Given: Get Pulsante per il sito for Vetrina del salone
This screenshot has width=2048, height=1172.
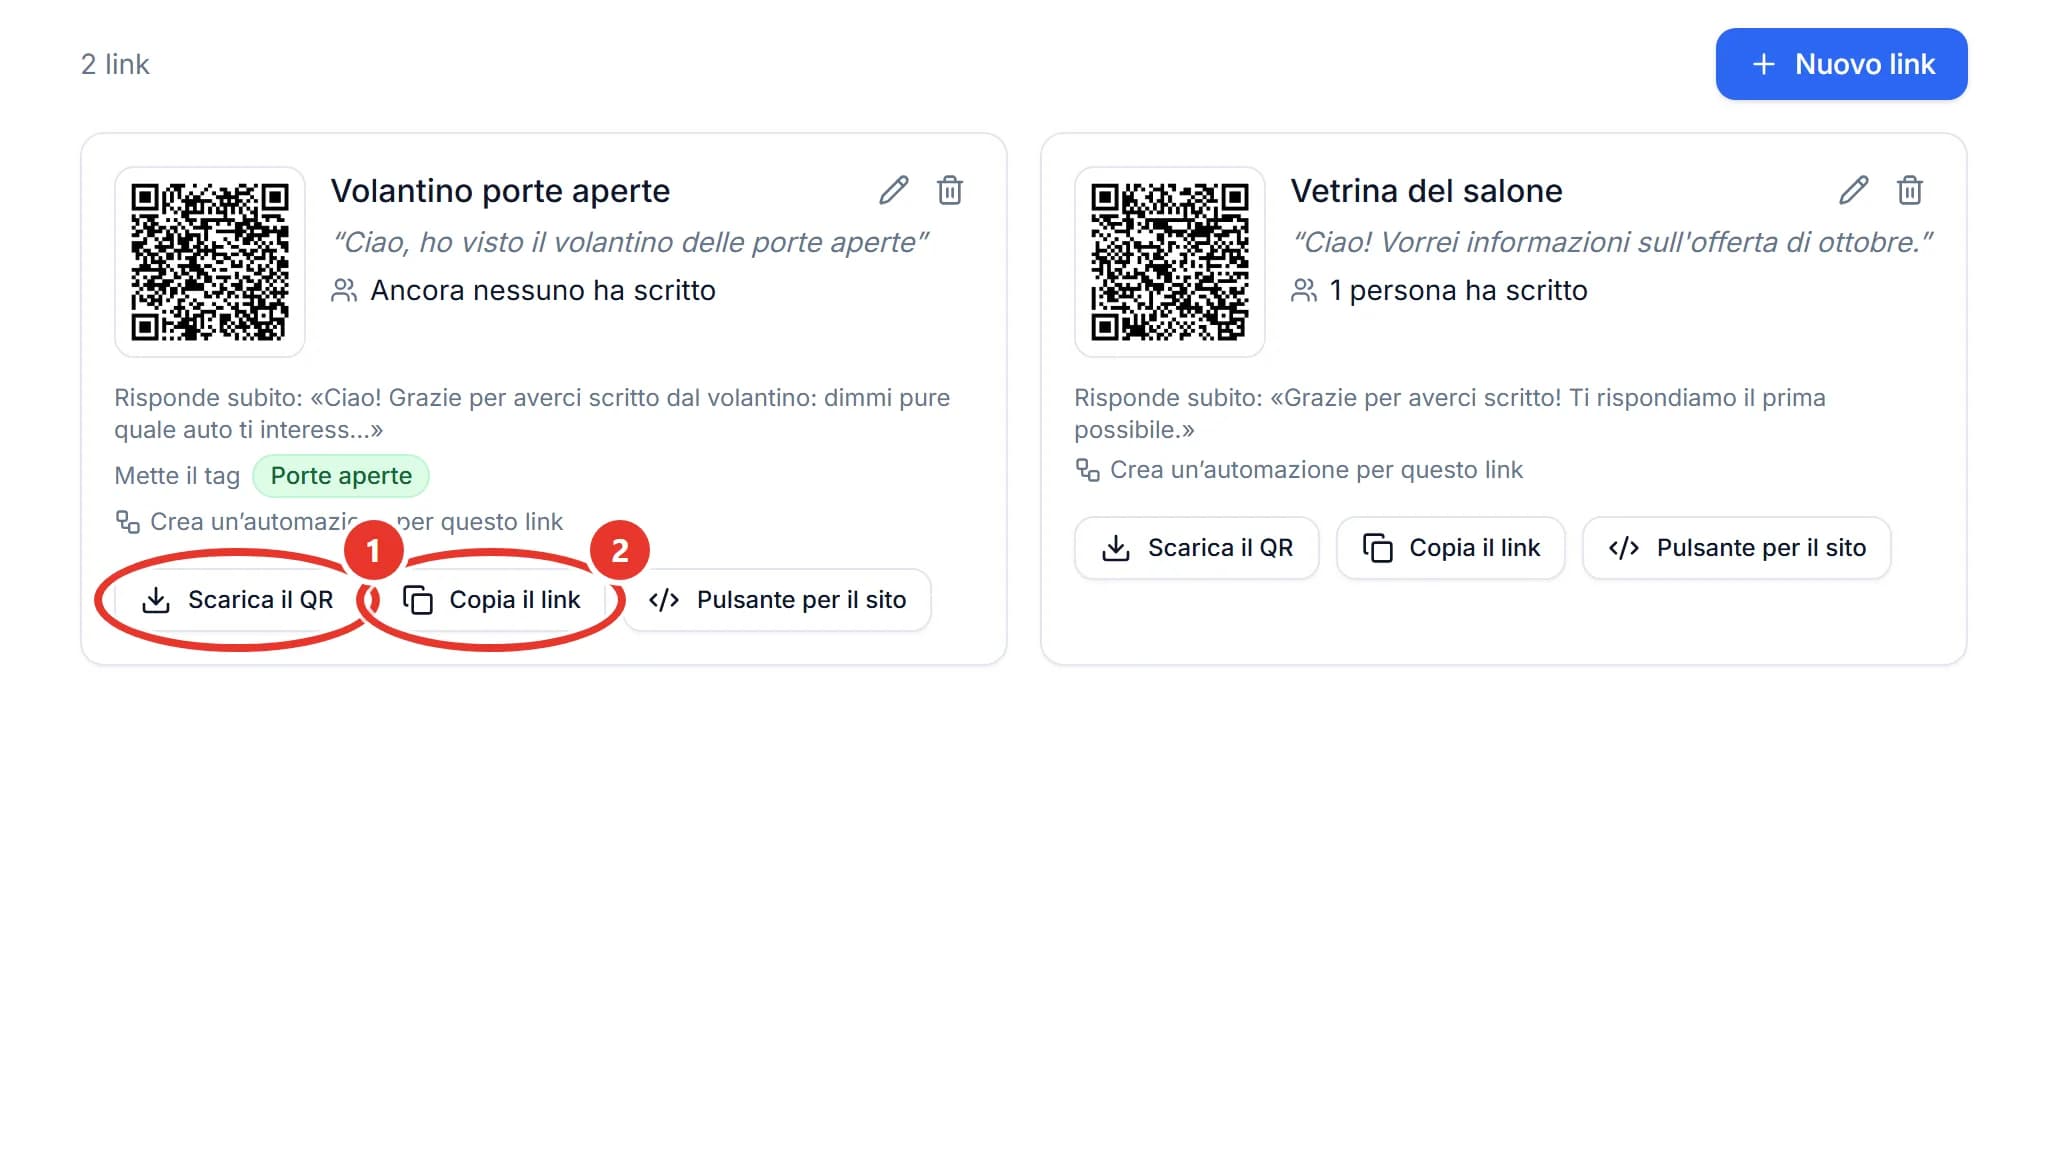Looking at the screenshot, I should point(1737,548).
